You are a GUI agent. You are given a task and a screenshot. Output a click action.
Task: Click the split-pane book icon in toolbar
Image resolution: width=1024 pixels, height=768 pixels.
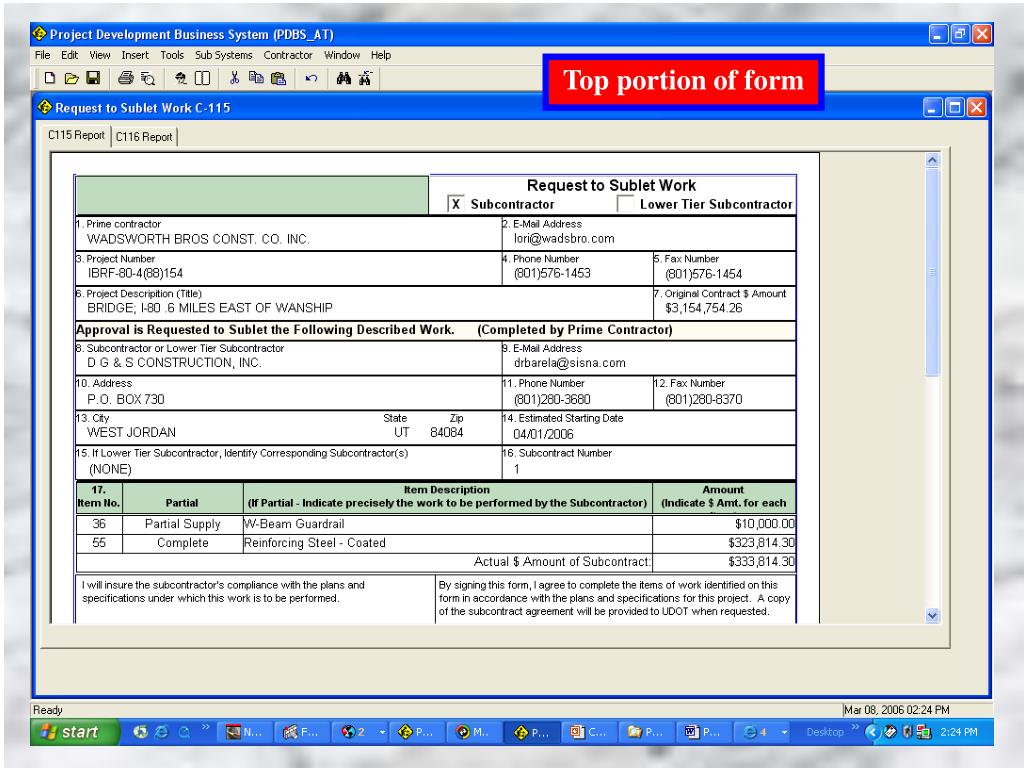202,78
